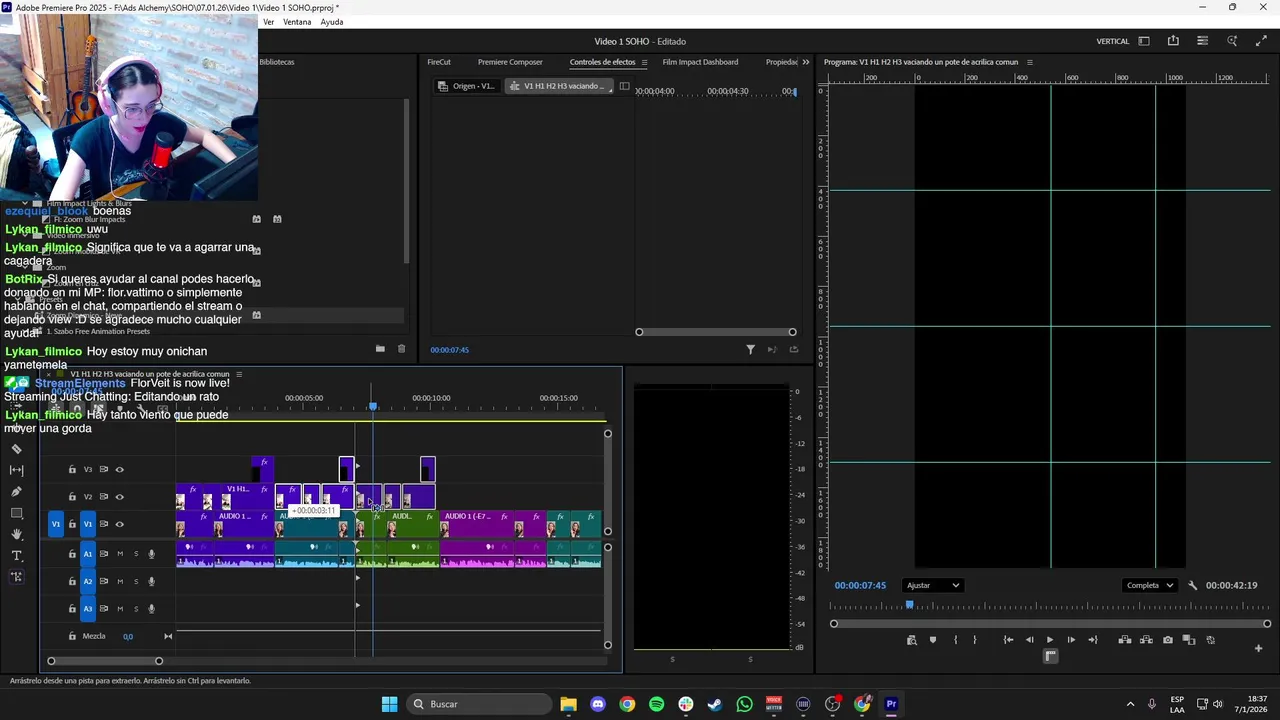Expand overflow panel tabs chevron

pos(806,62)
